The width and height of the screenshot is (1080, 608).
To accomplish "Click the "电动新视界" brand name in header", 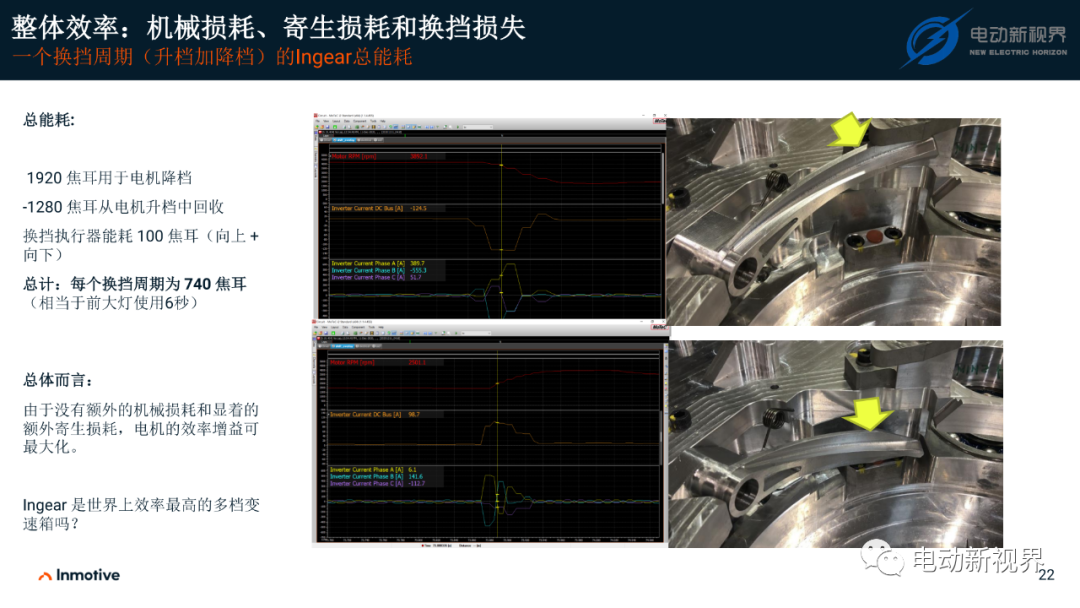I will [1018, 34].
